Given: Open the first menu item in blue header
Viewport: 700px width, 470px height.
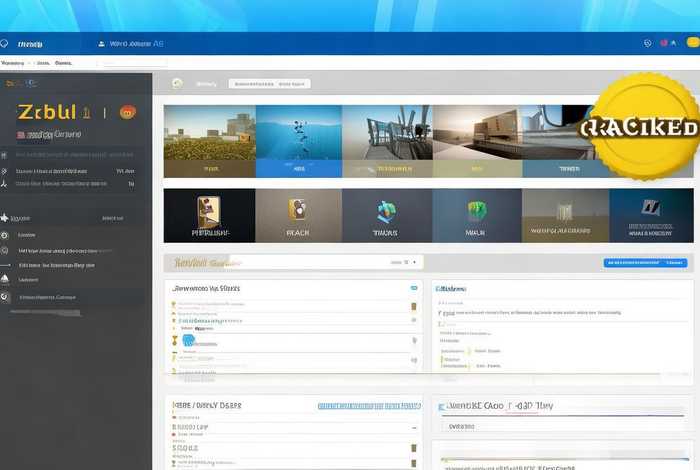Looking at the screenshot, I should click(29, 44).
